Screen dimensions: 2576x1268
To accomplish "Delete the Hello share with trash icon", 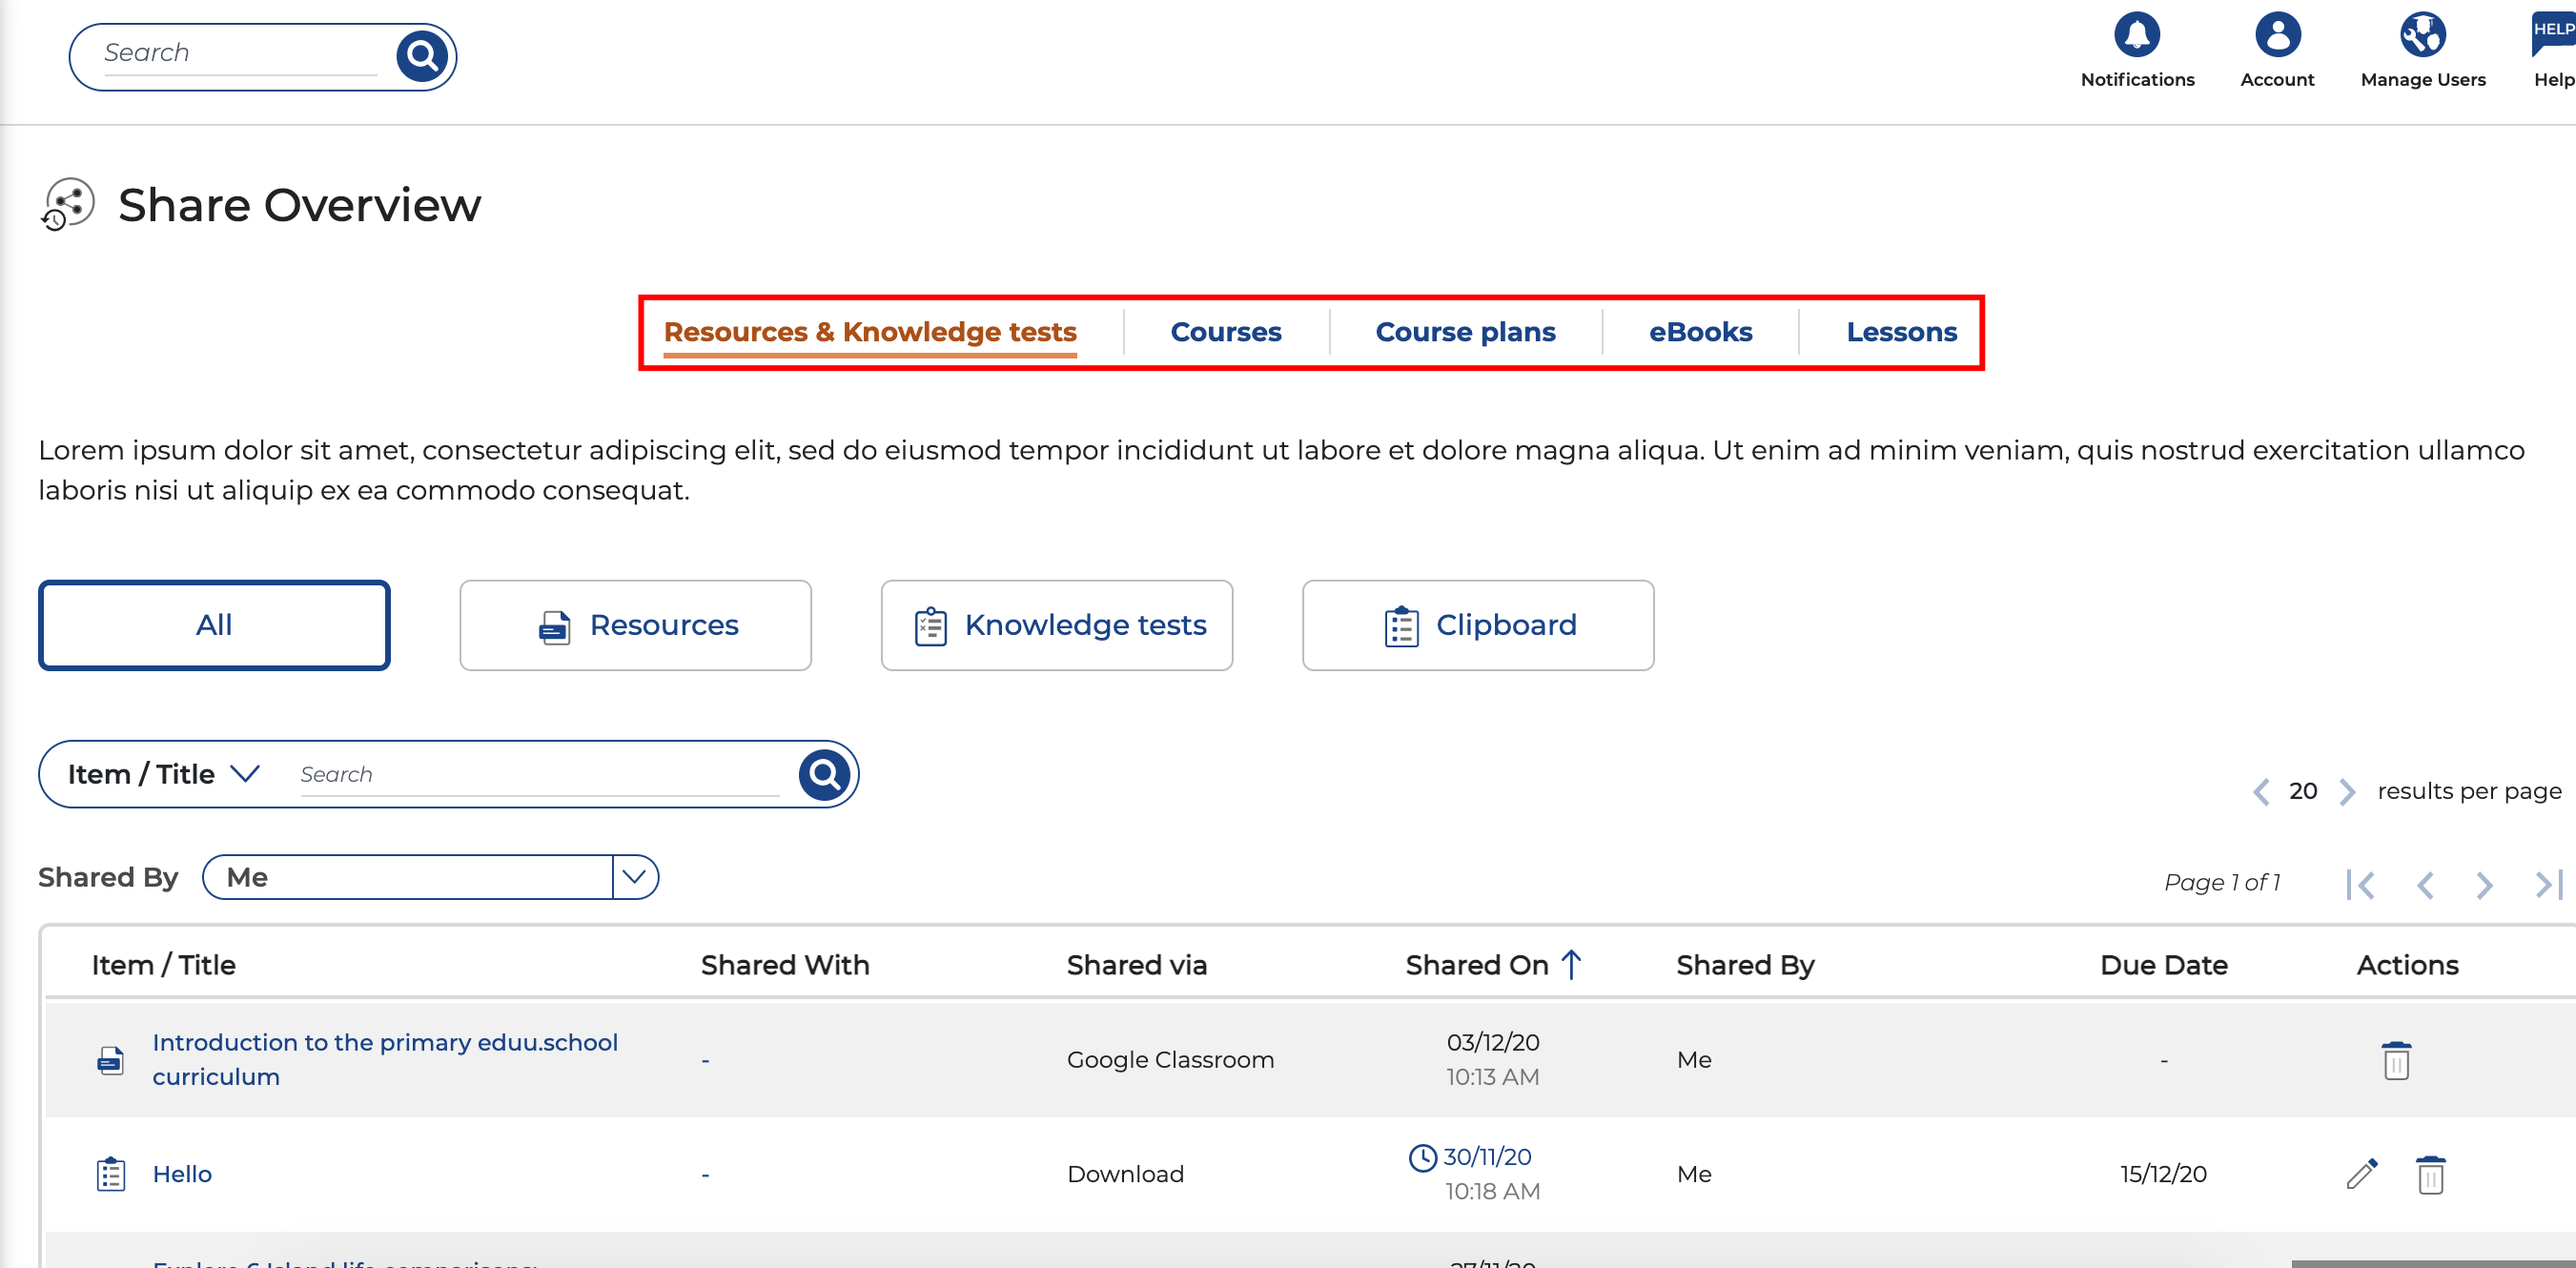I will [2430, 1174].
